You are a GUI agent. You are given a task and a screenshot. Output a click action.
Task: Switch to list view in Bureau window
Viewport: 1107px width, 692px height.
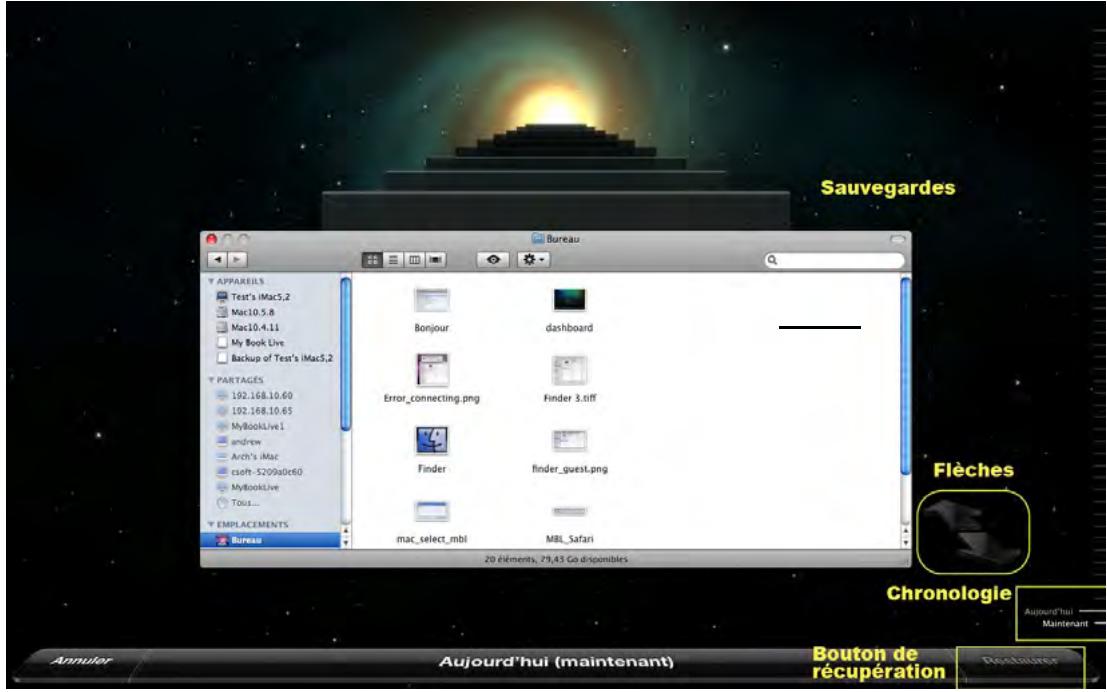pyautogui.click(x=393, y=260)
